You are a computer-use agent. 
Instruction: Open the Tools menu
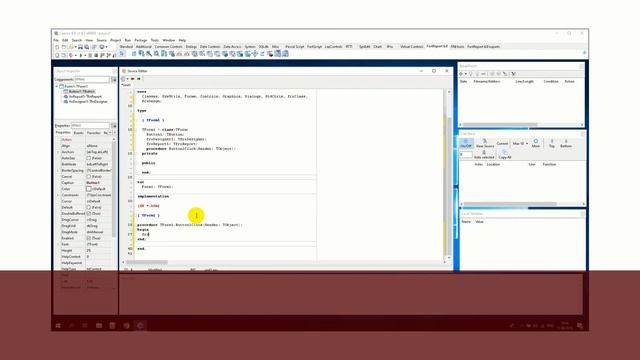[155, 40]
